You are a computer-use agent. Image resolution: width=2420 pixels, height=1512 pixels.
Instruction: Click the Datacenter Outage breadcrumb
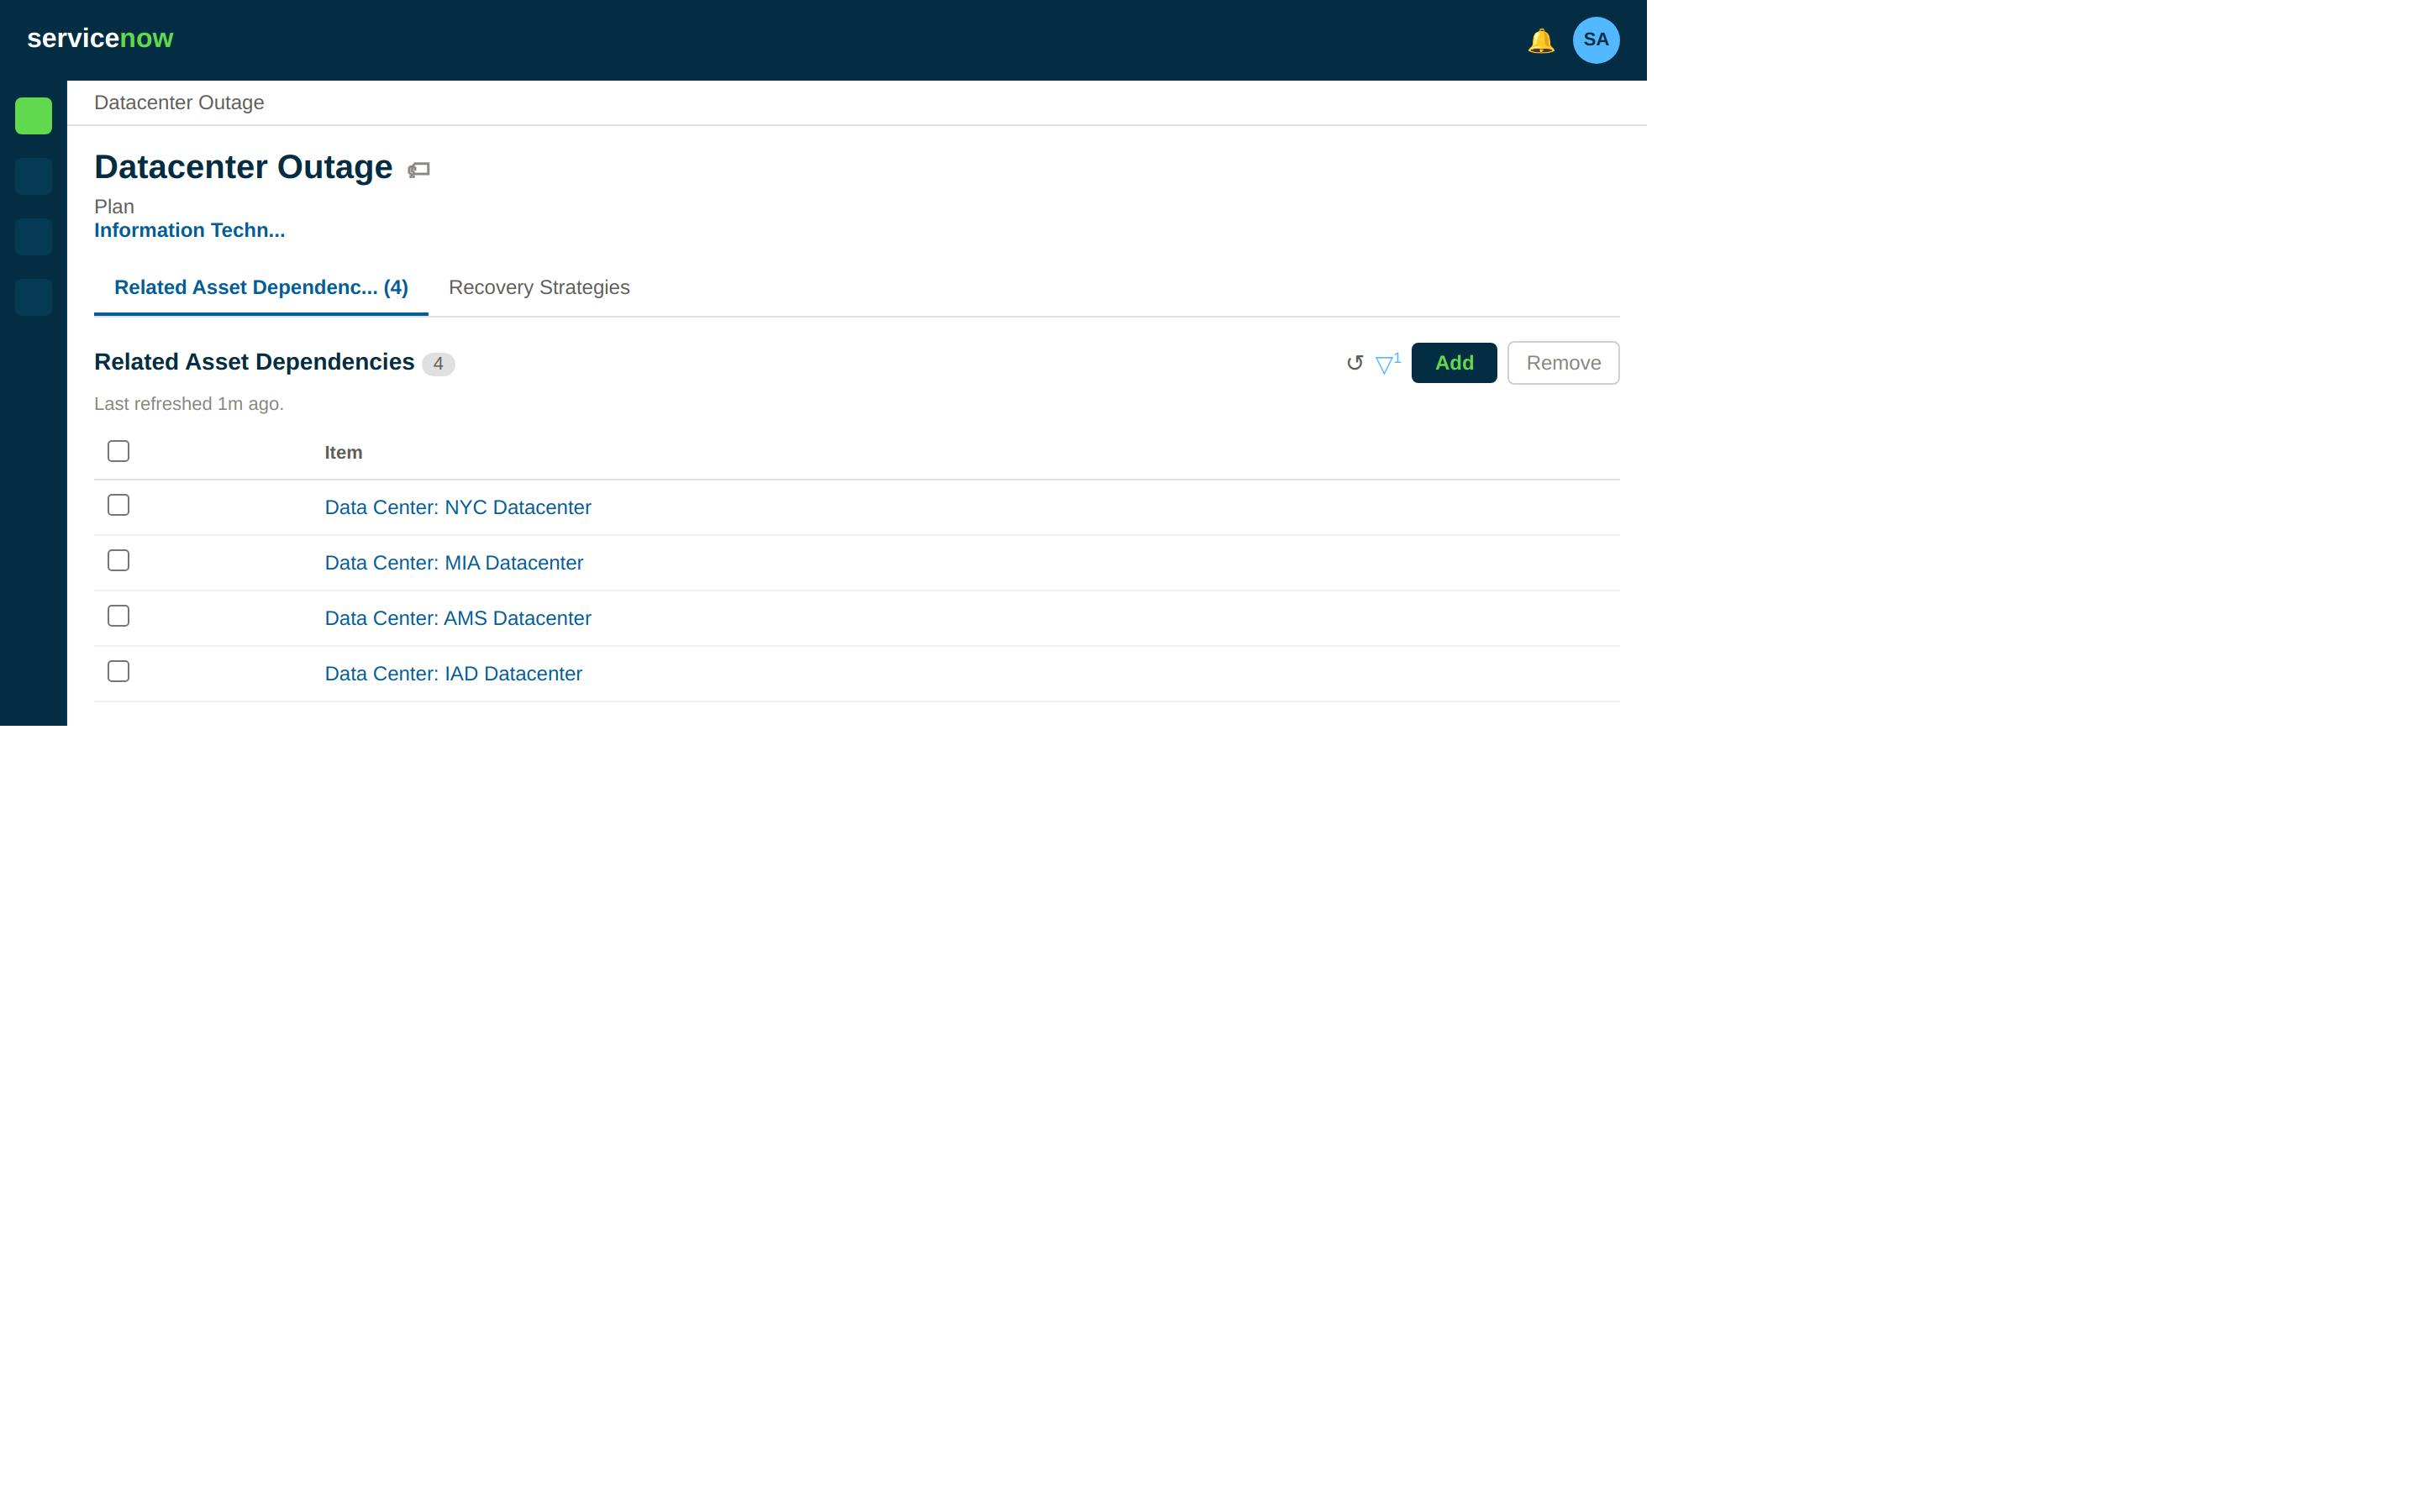[179, 103]
